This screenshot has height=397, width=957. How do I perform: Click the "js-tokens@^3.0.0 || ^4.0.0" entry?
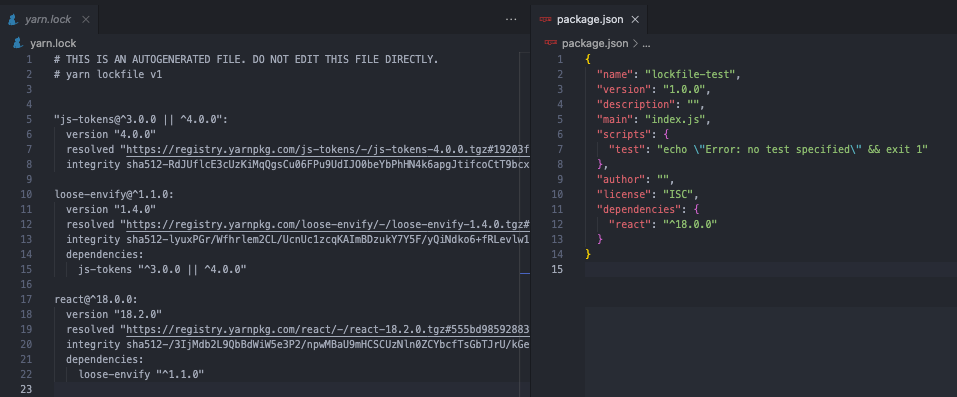click(140, 120)
